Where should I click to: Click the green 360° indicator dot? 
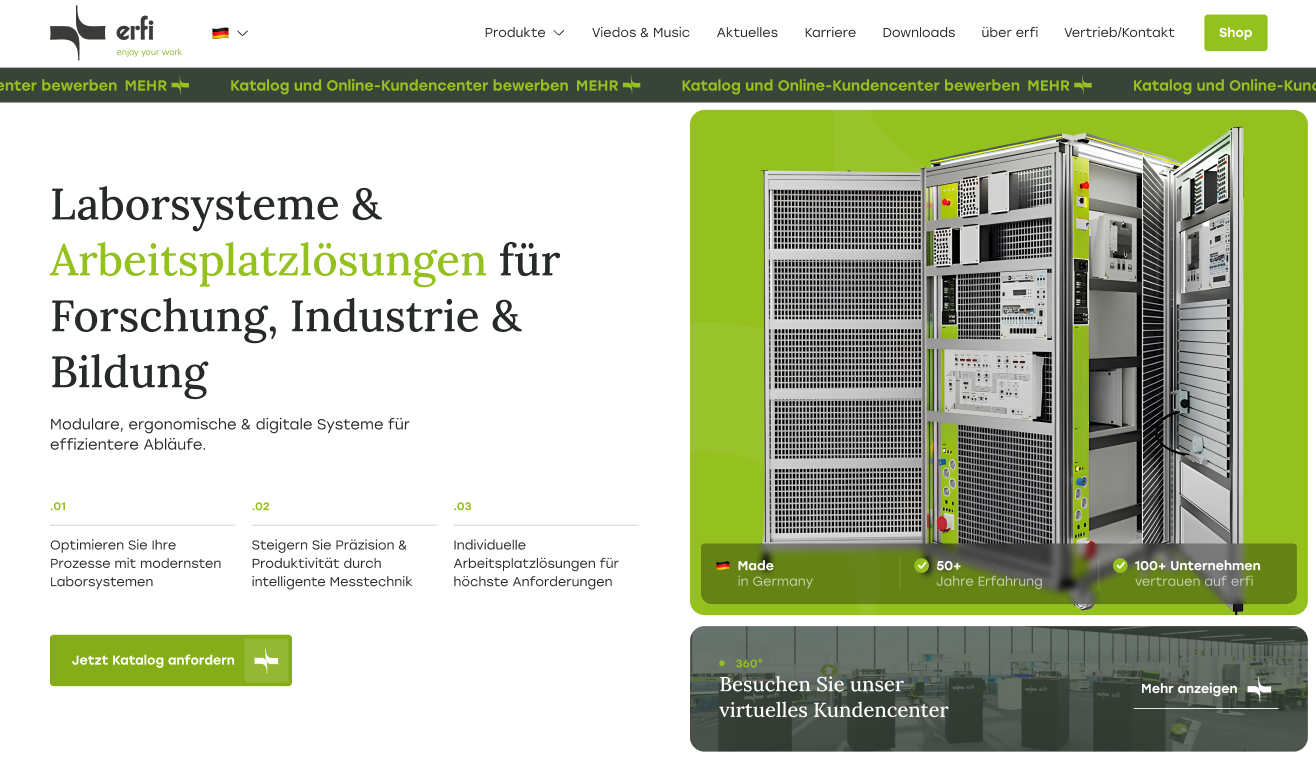723,662
